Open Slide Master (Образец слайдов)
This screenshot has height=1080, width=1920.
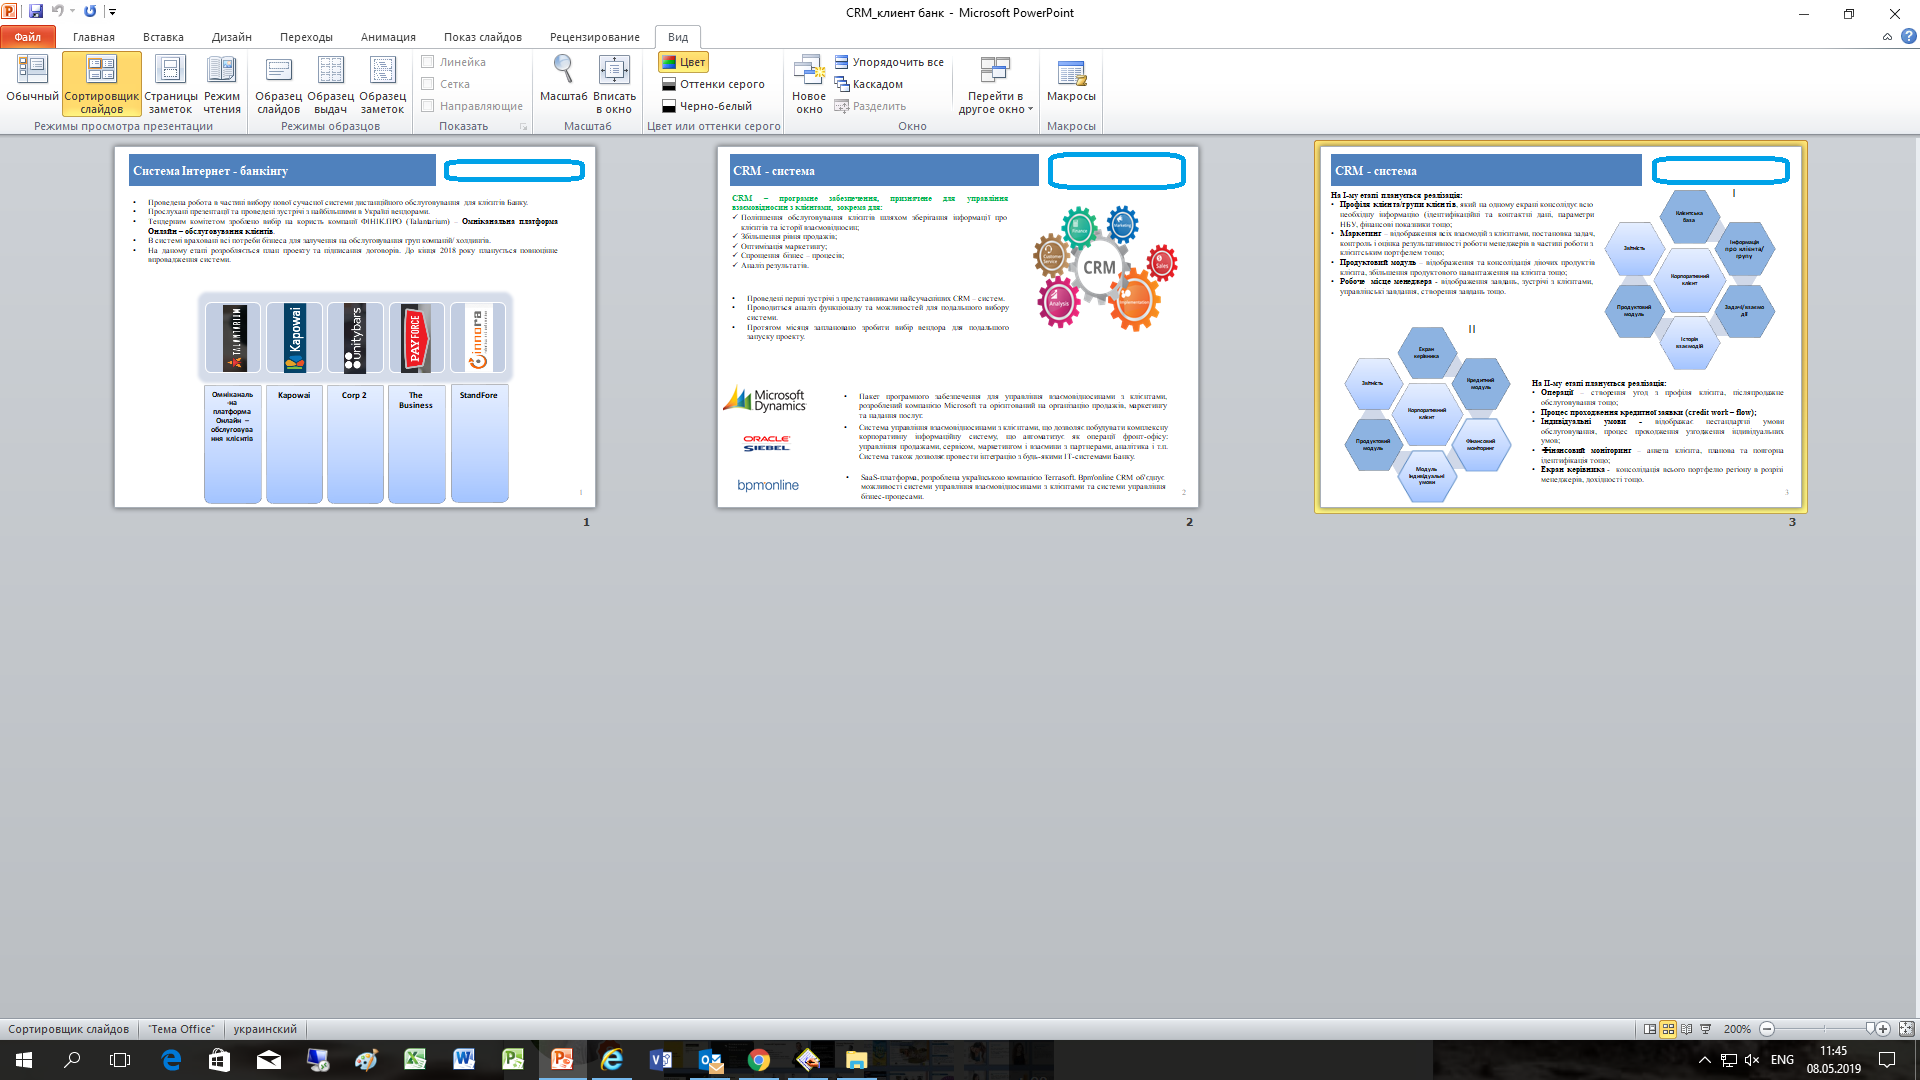pos(278,84)
